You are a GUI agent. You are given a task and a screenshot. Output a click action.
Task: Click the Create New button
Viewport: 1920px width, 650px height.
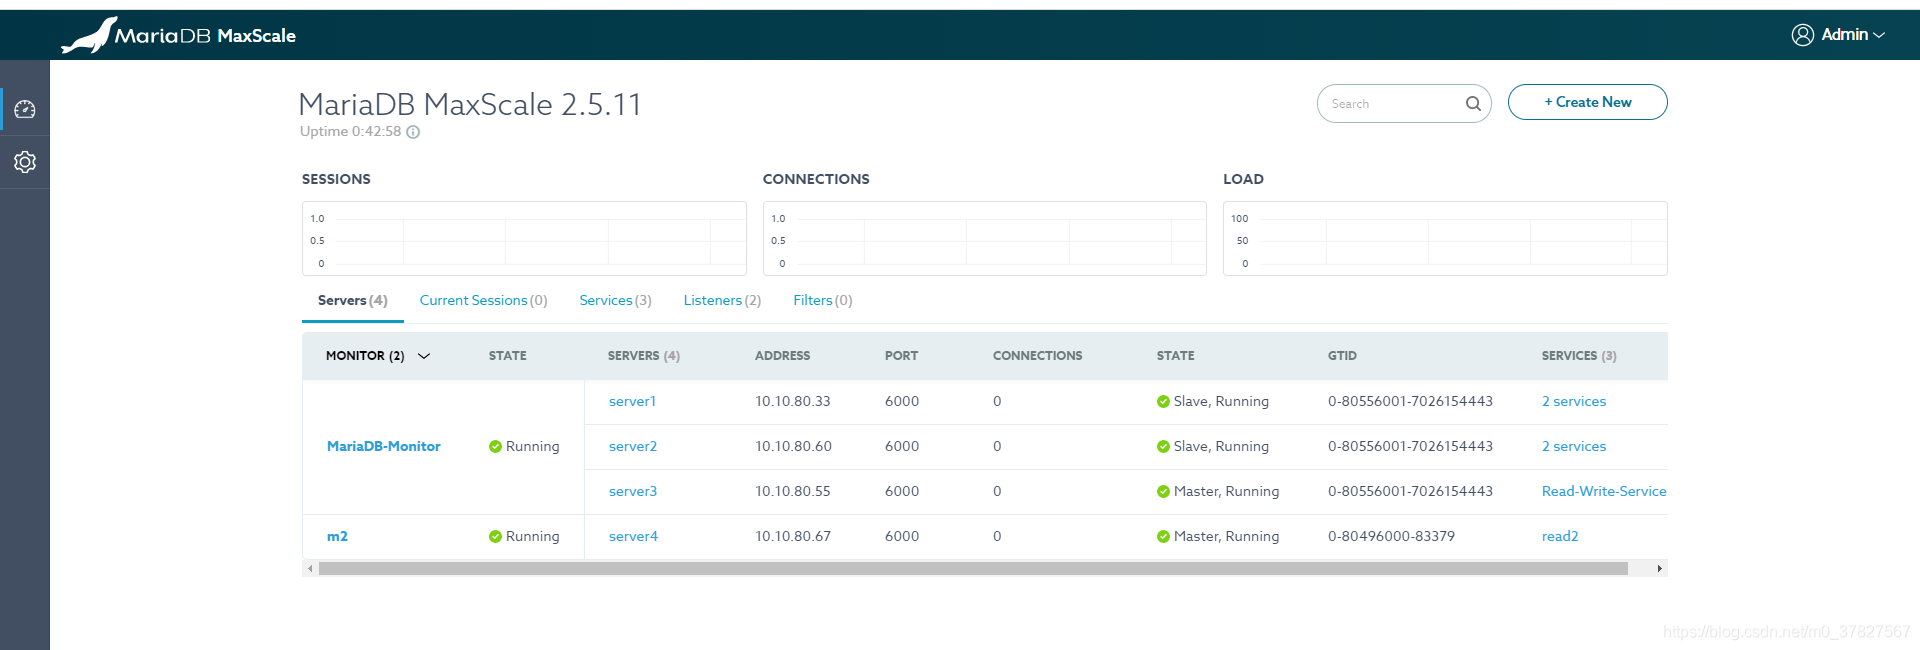[x=1587, y=102]
